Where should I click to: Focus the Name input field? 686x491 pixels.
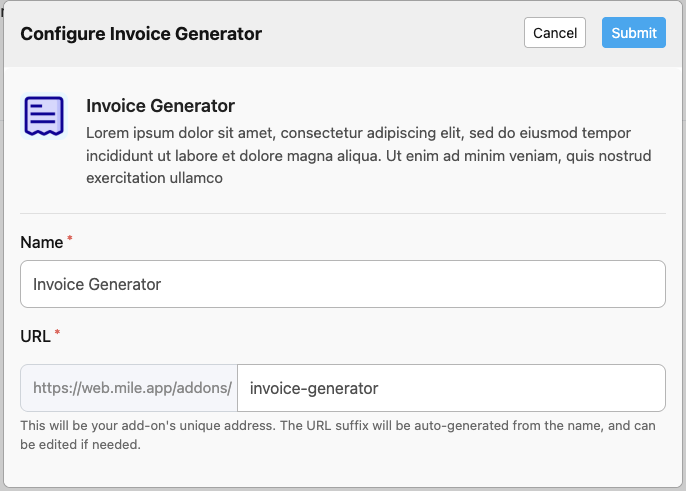(343, 284)
